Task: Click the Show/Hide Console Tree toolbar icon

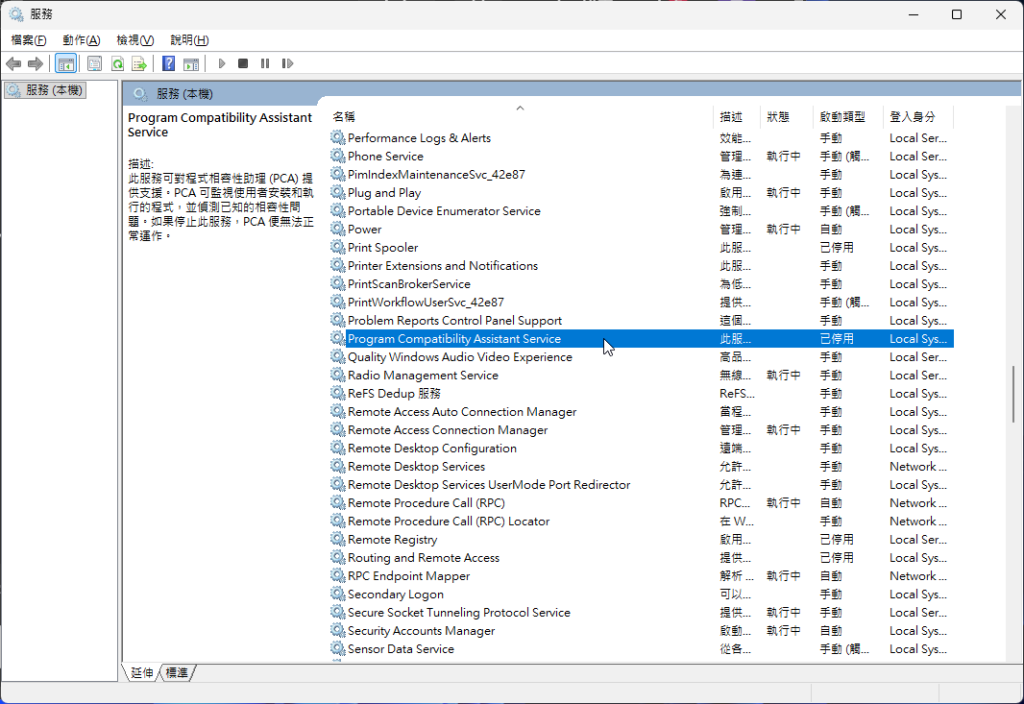Action: pos(65,64)
